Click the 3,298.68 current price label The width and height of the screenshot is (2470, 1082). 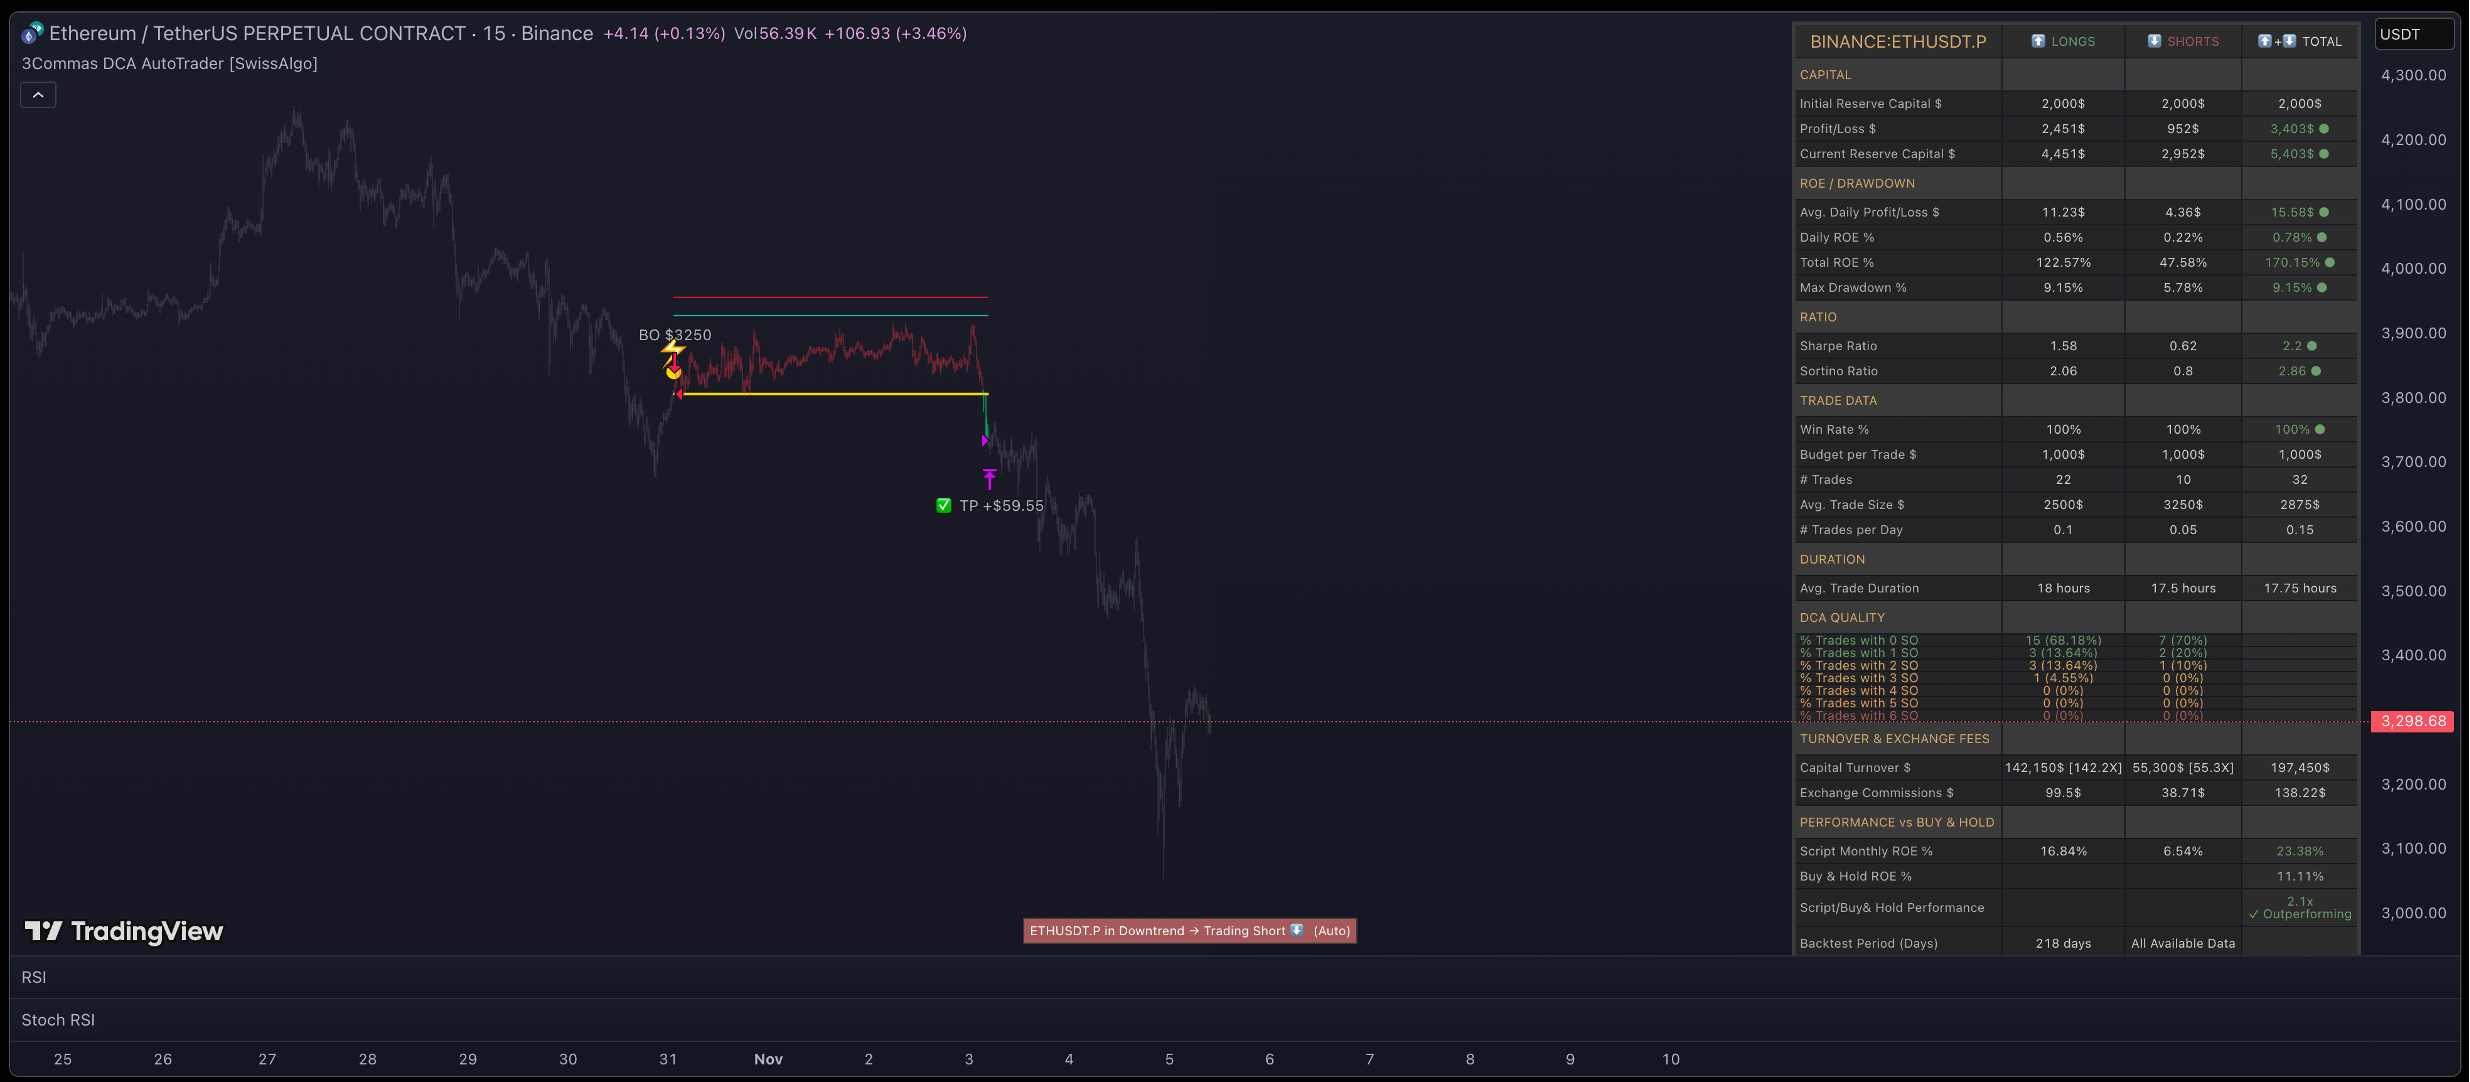coord(2412,721)
